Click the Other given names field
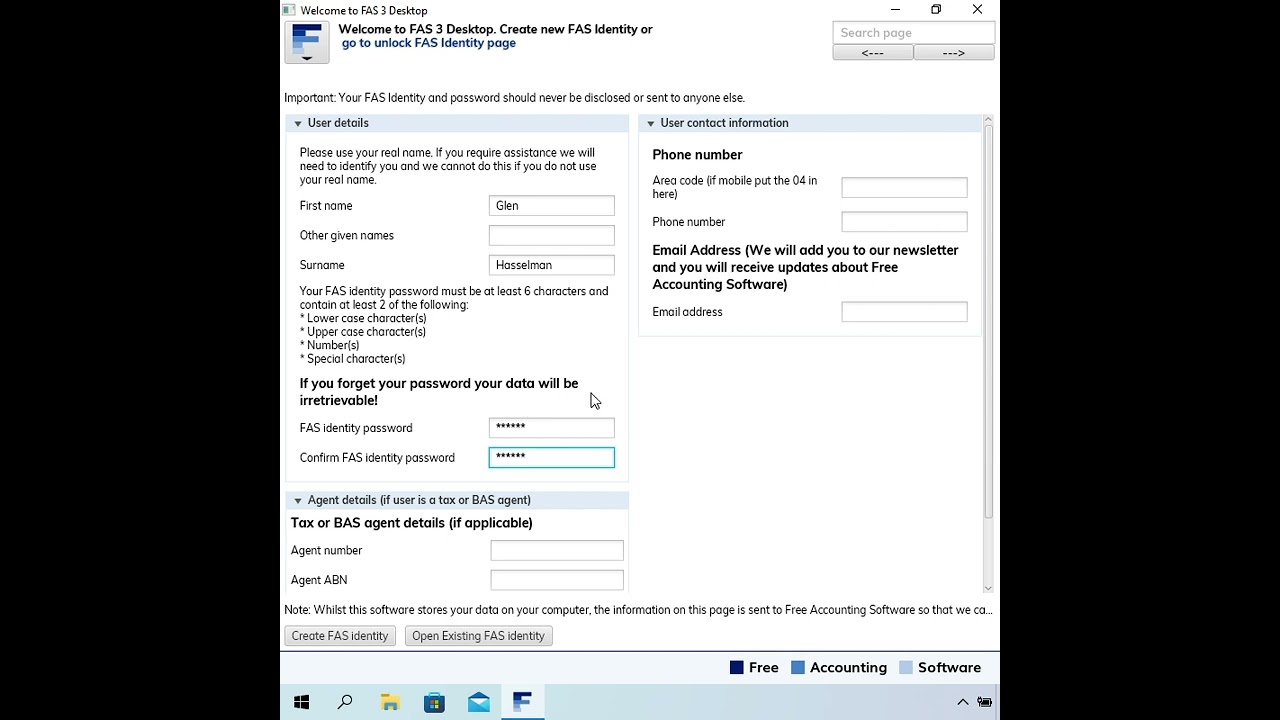This screenshot has height=720, width=1280. tap(551, 235)
